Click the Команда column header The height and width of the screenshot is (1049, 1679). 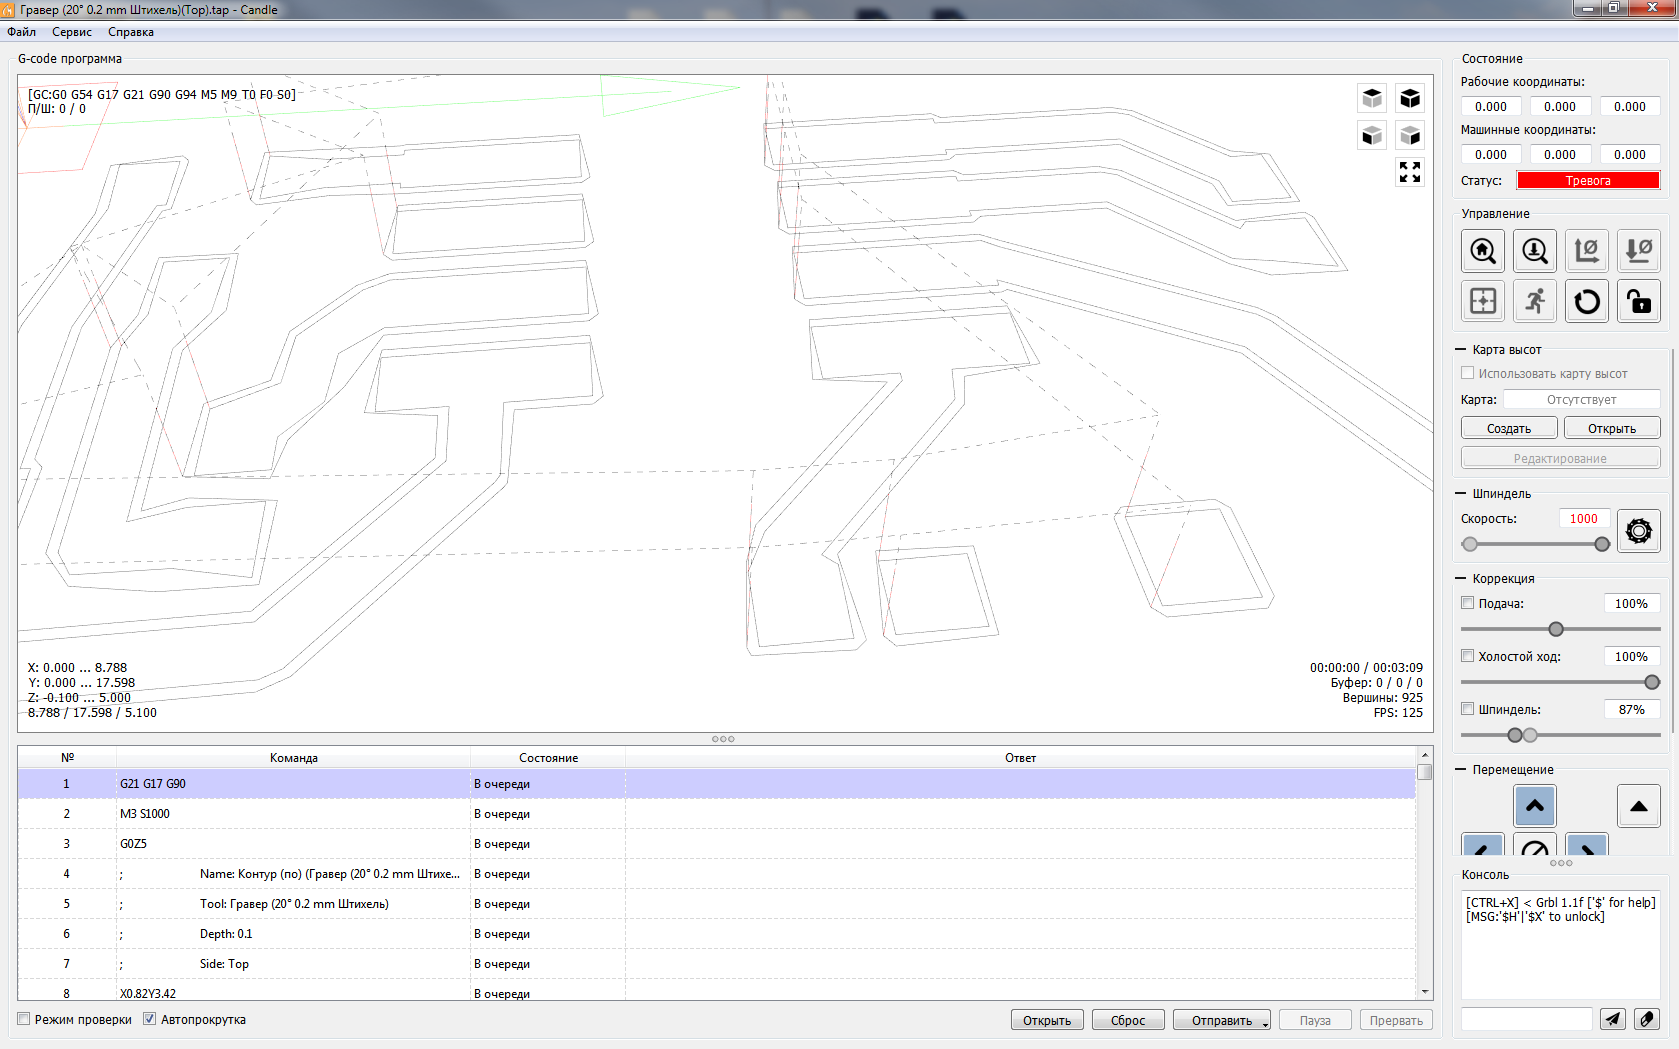tap(294, 758)
